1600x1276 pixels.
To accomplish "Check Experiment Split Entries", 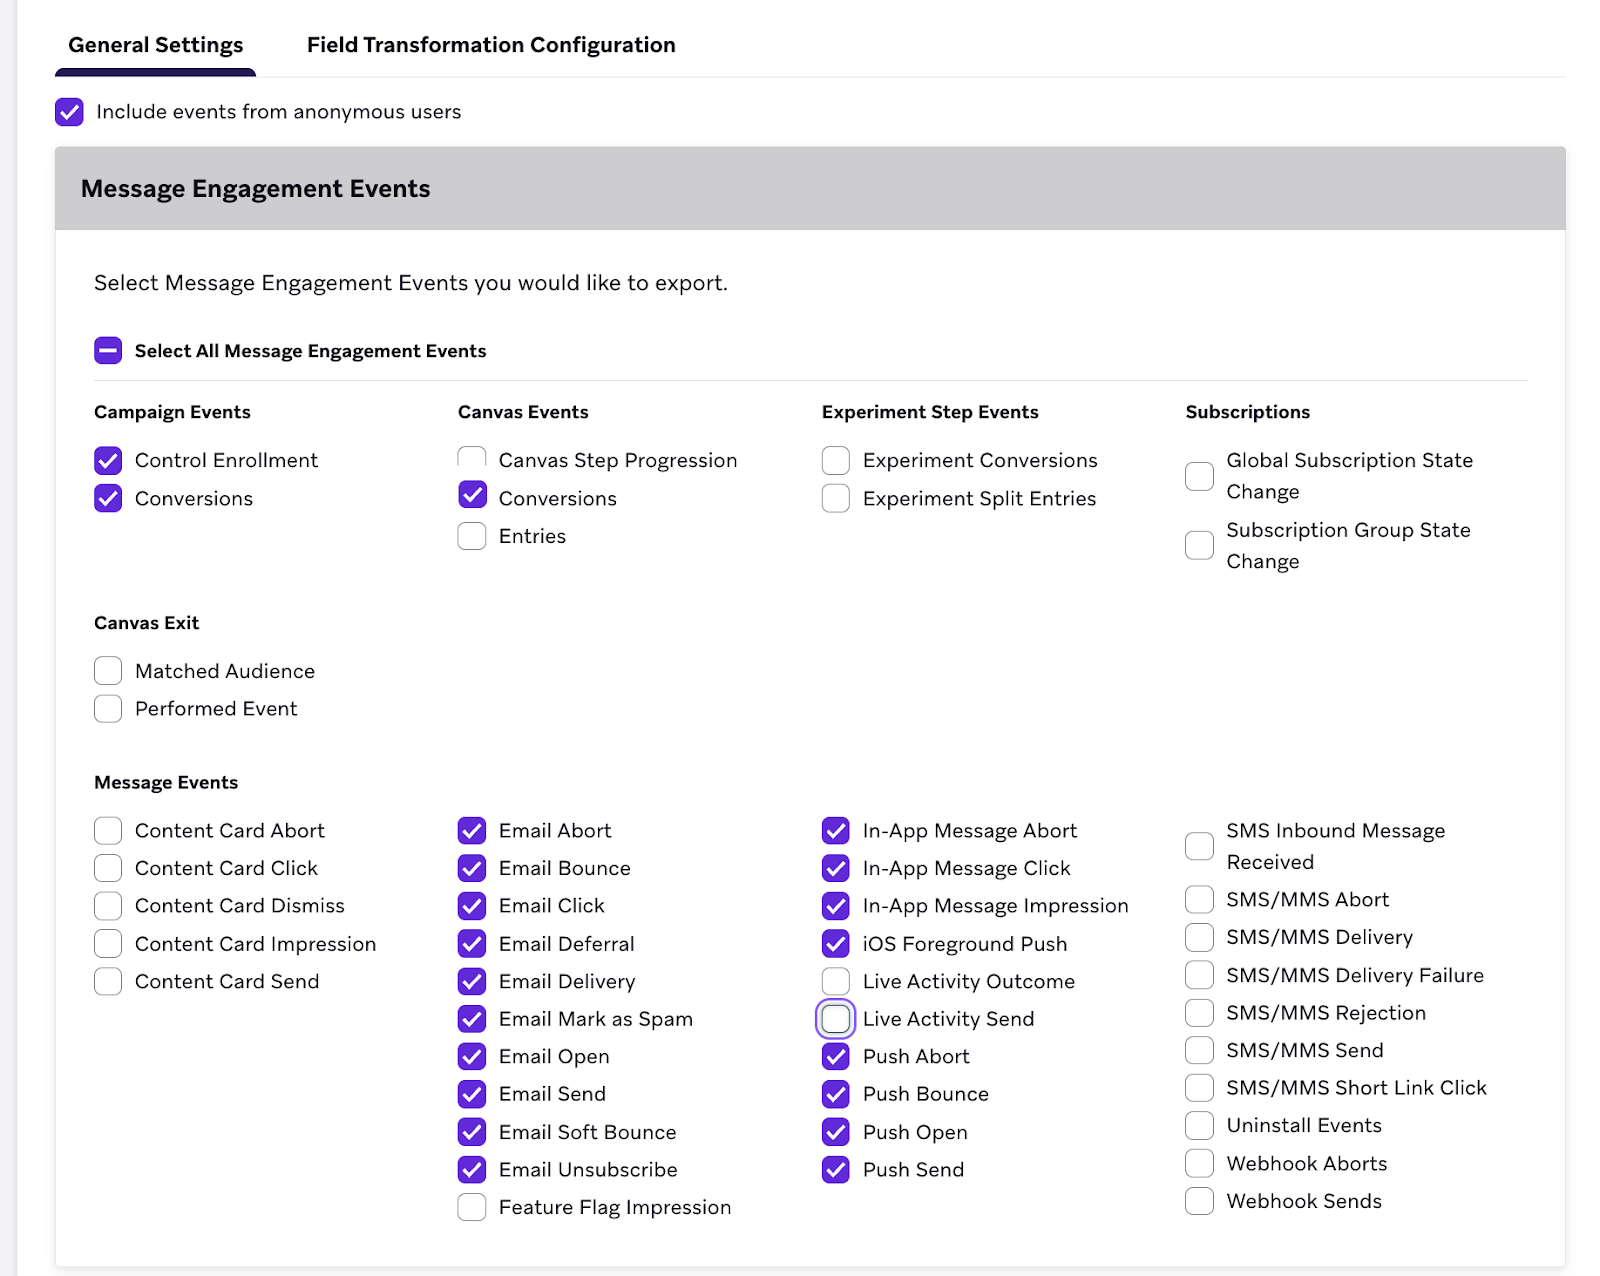I will (836, 499).
